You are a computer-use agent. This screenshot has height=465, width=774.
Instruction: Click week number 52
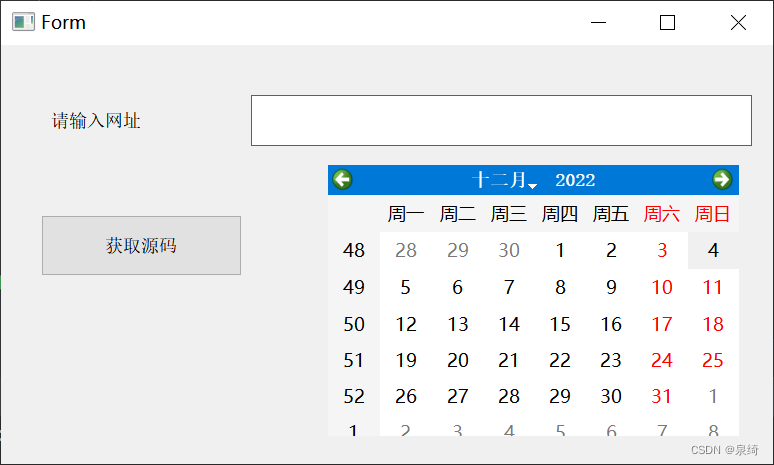[x=354, y=396]
